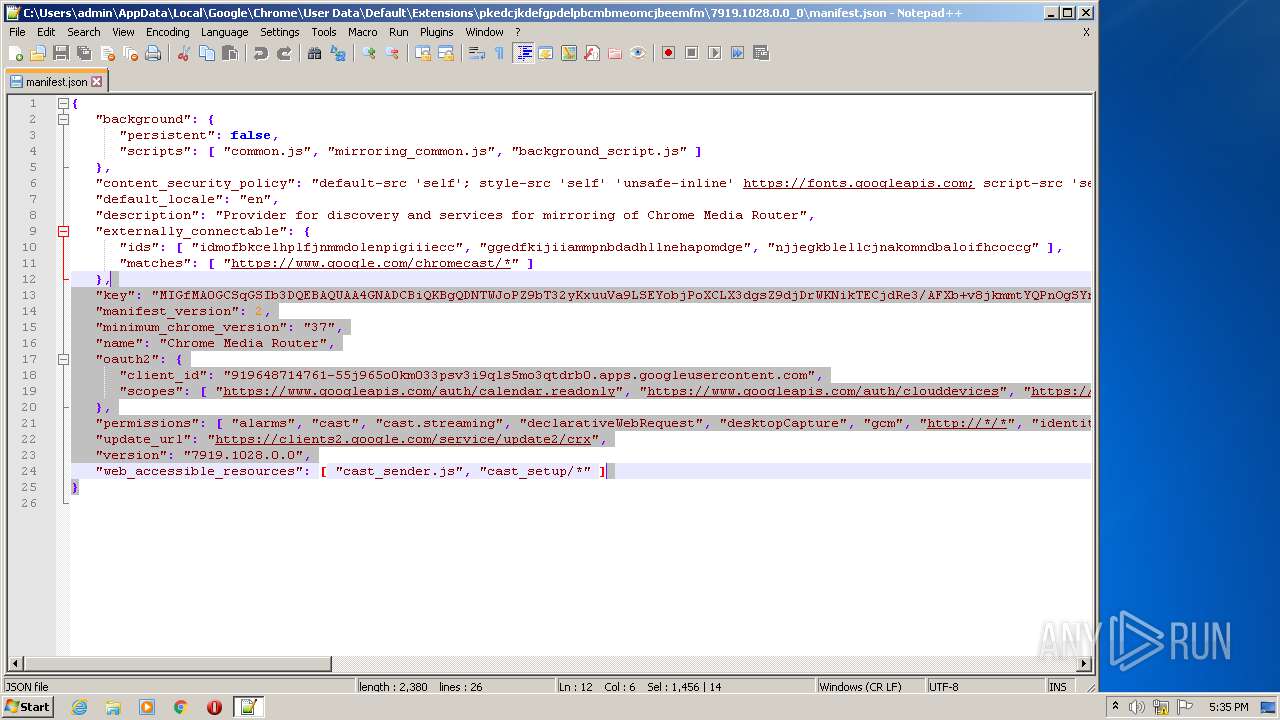Click the volume icon in the system tray
Viewport: 1280px width, 720px height.
1135,707
